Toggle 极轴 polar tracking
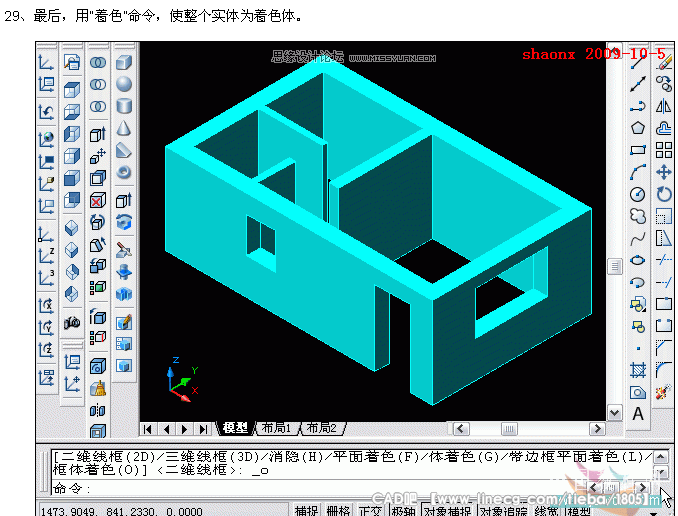678x516 pixels. click(x=403, y=511)
